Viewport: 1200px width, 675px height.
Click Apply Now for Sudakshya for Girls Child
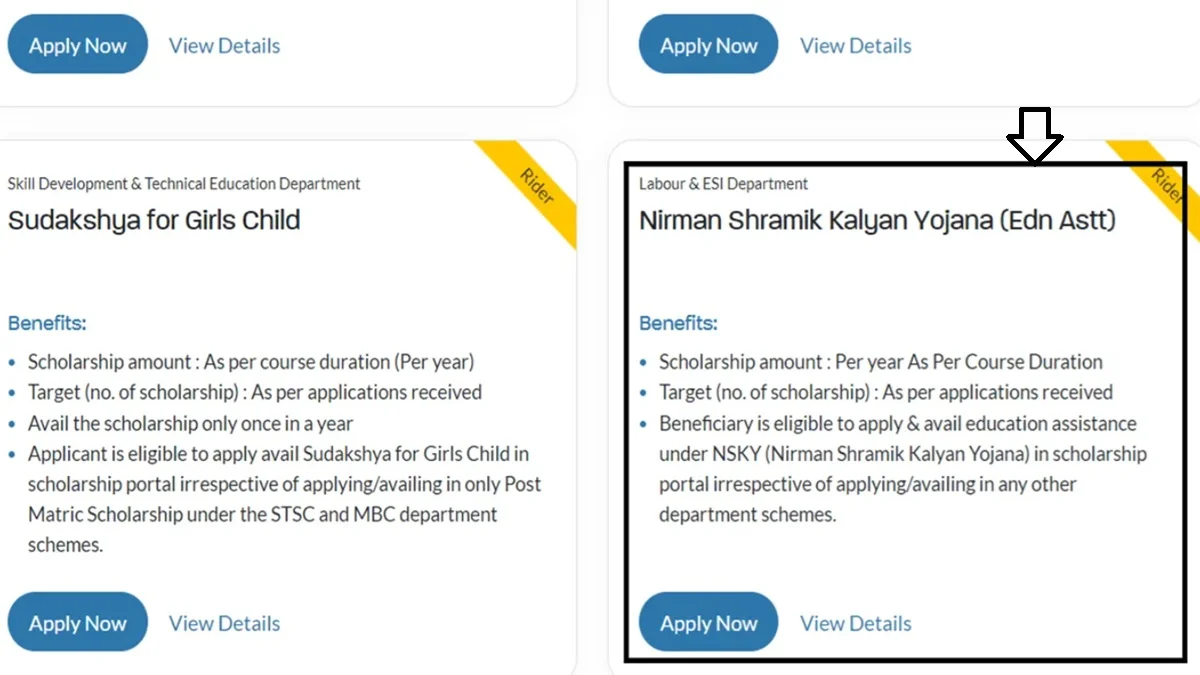[77, 621]
